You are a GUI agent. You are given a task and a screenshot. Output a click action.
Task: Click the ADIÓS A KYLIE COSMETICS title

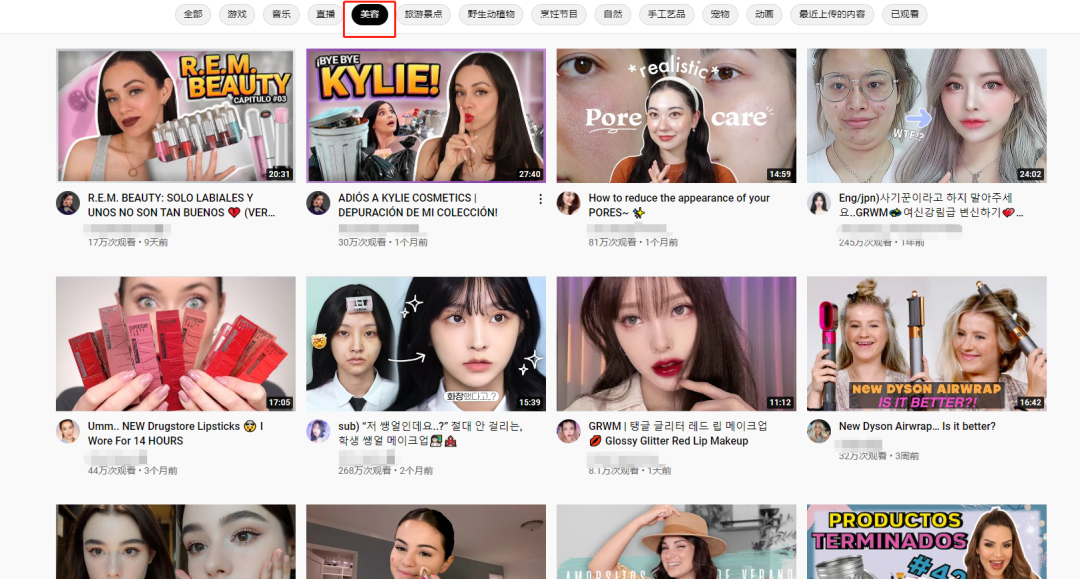418,205
